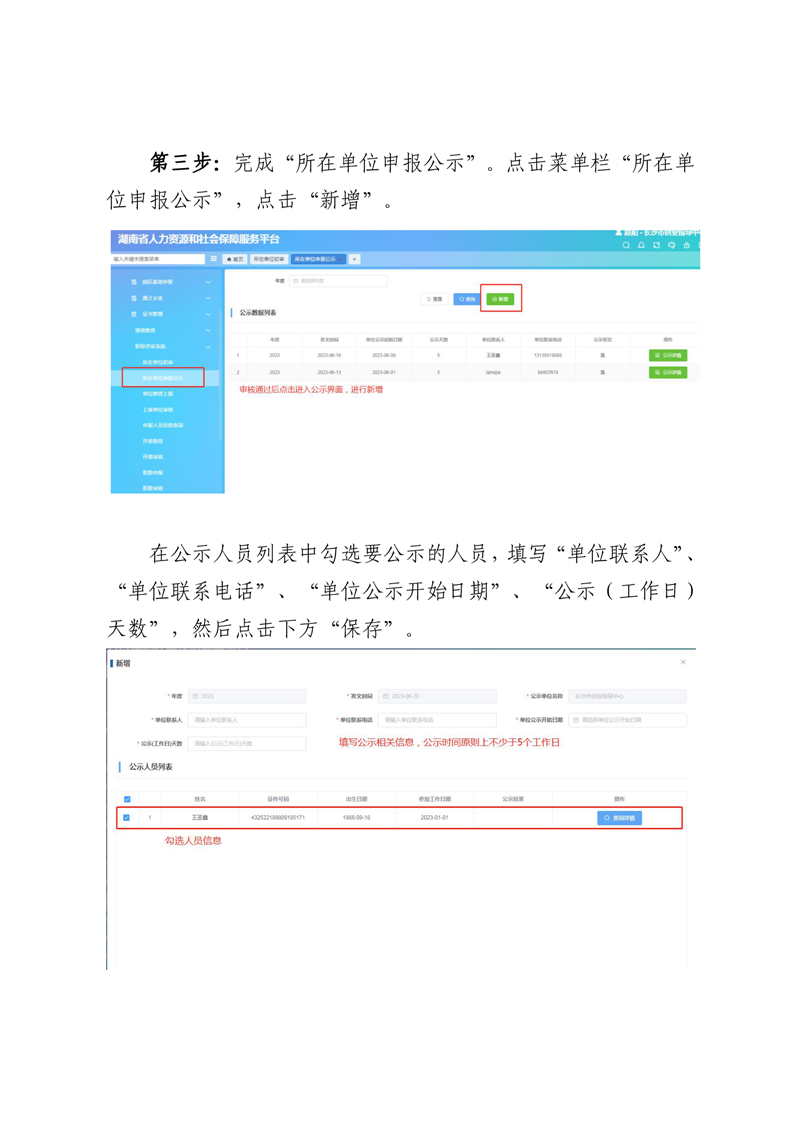Click the notification bell icon in header
Screen dimensions: 793x1122
pos(642,245)
